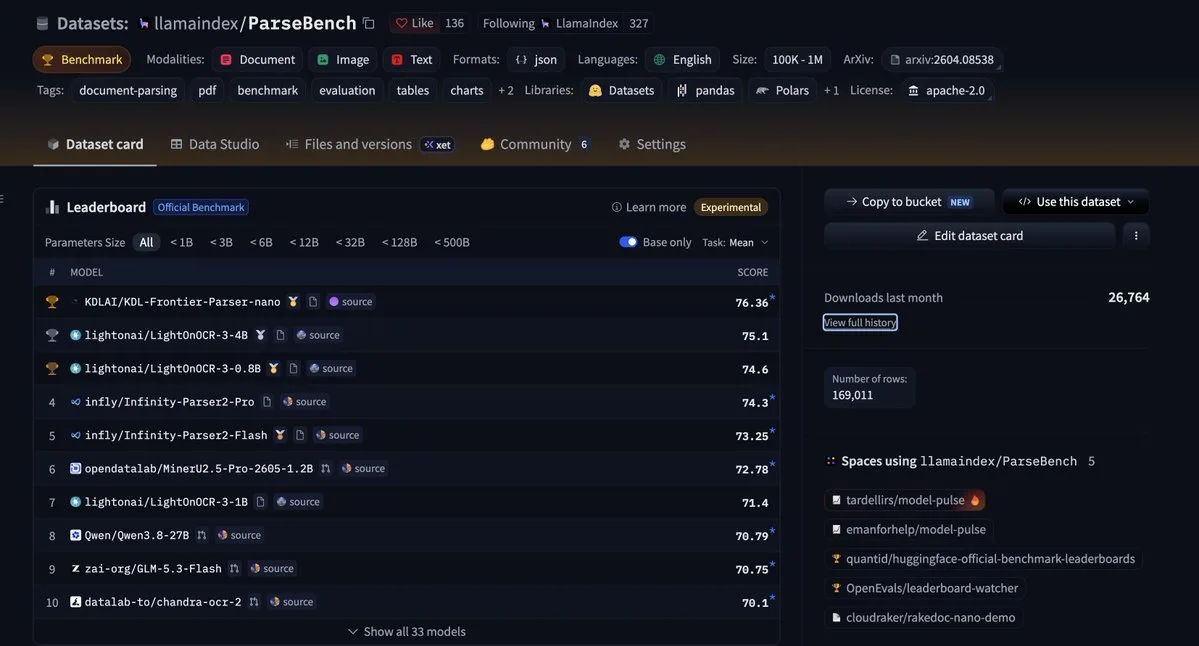The width and height of the screenshot is (1199, 646).
Task: Toggle the Base only switch
Action: 628,242
